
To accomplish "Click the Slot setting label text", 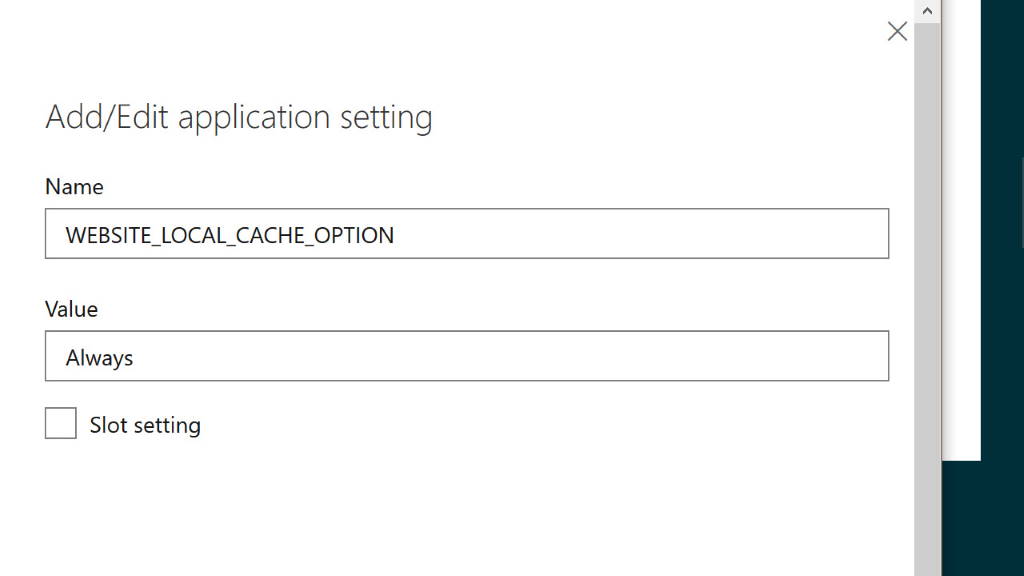I will pyautogui.click(x=146, y=424).
